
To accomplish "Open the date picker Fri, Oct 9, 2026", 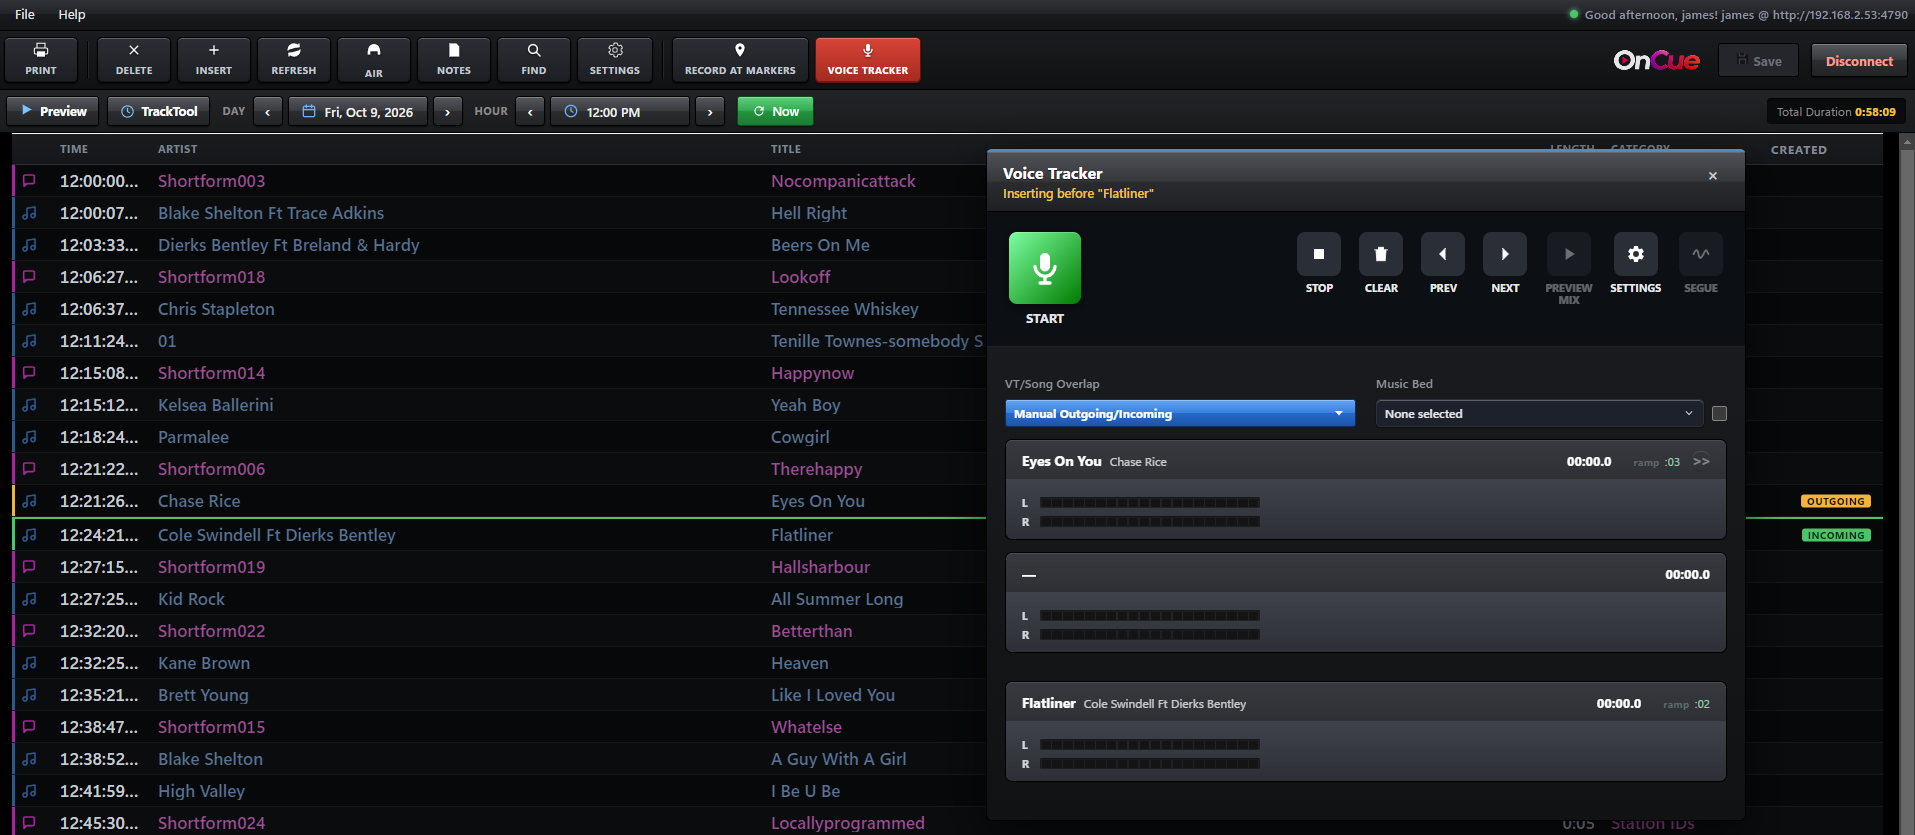I will point(358,111).
